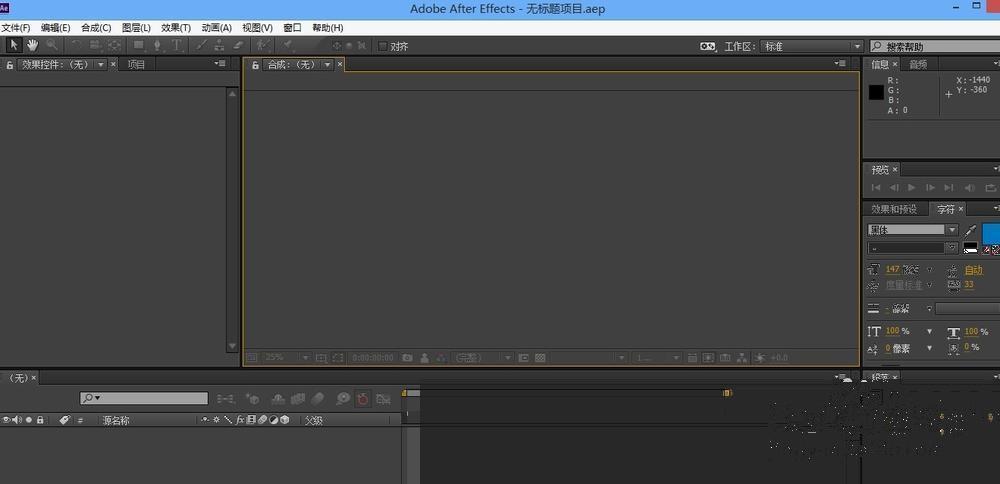This screenshot has width=1000, height=484.
Task: Select the Unified Camera tool
Action: pyautogui.click(x=95, y=45)
